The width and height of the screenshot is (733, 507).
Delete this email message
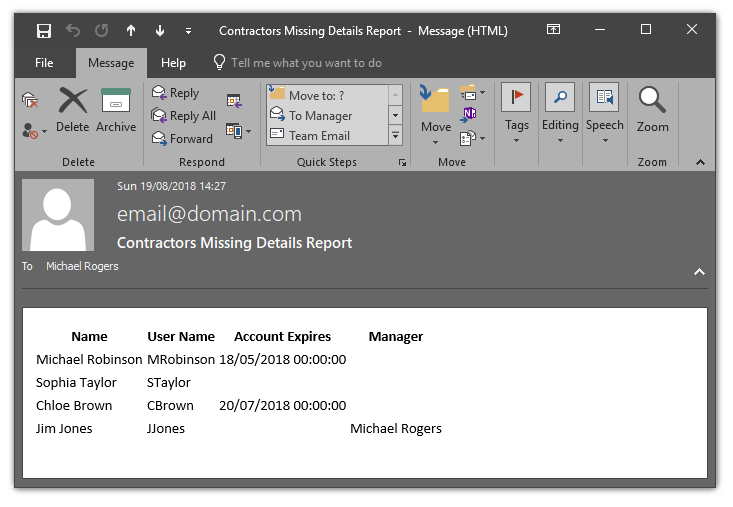tap(73, 110)
